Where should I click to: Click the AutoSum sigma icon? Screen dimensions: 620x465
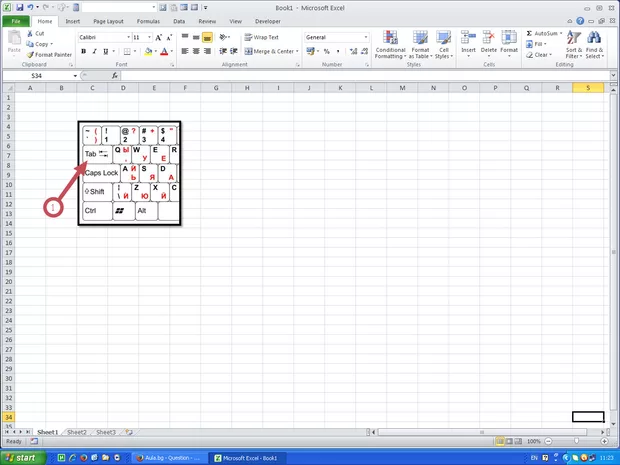coord(529,33)
